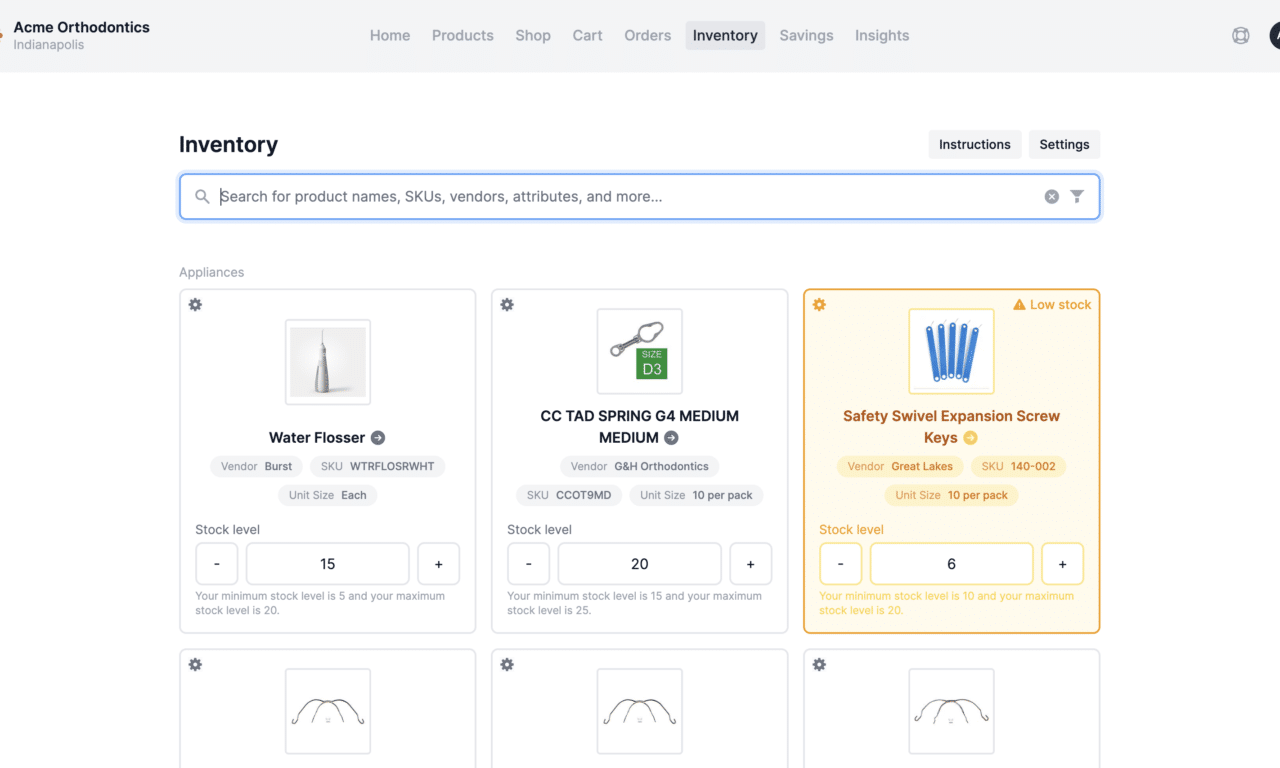Click the Water Flosser product image
This screenshot has height=768, width=1280.
tap(328, 362)
